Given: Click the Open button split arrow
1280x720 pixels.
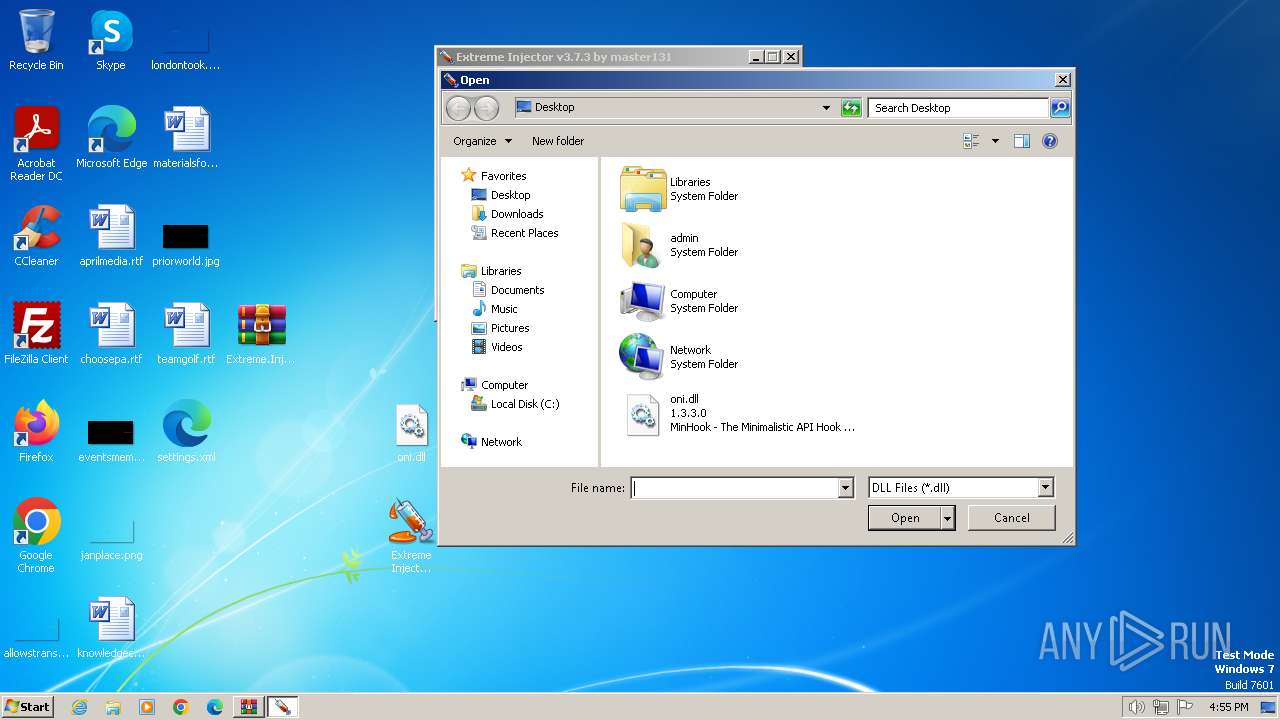Looking at the screenshot, I should 948,518.
